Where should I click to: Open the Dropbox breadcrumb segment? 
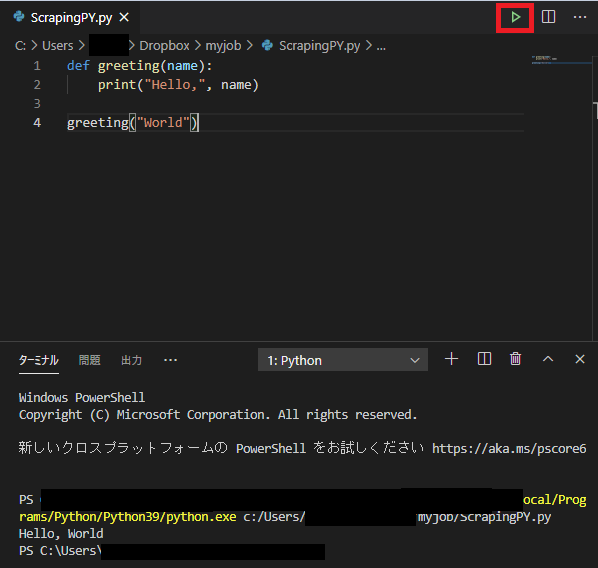pyautogui.click(x=164, y=46)
